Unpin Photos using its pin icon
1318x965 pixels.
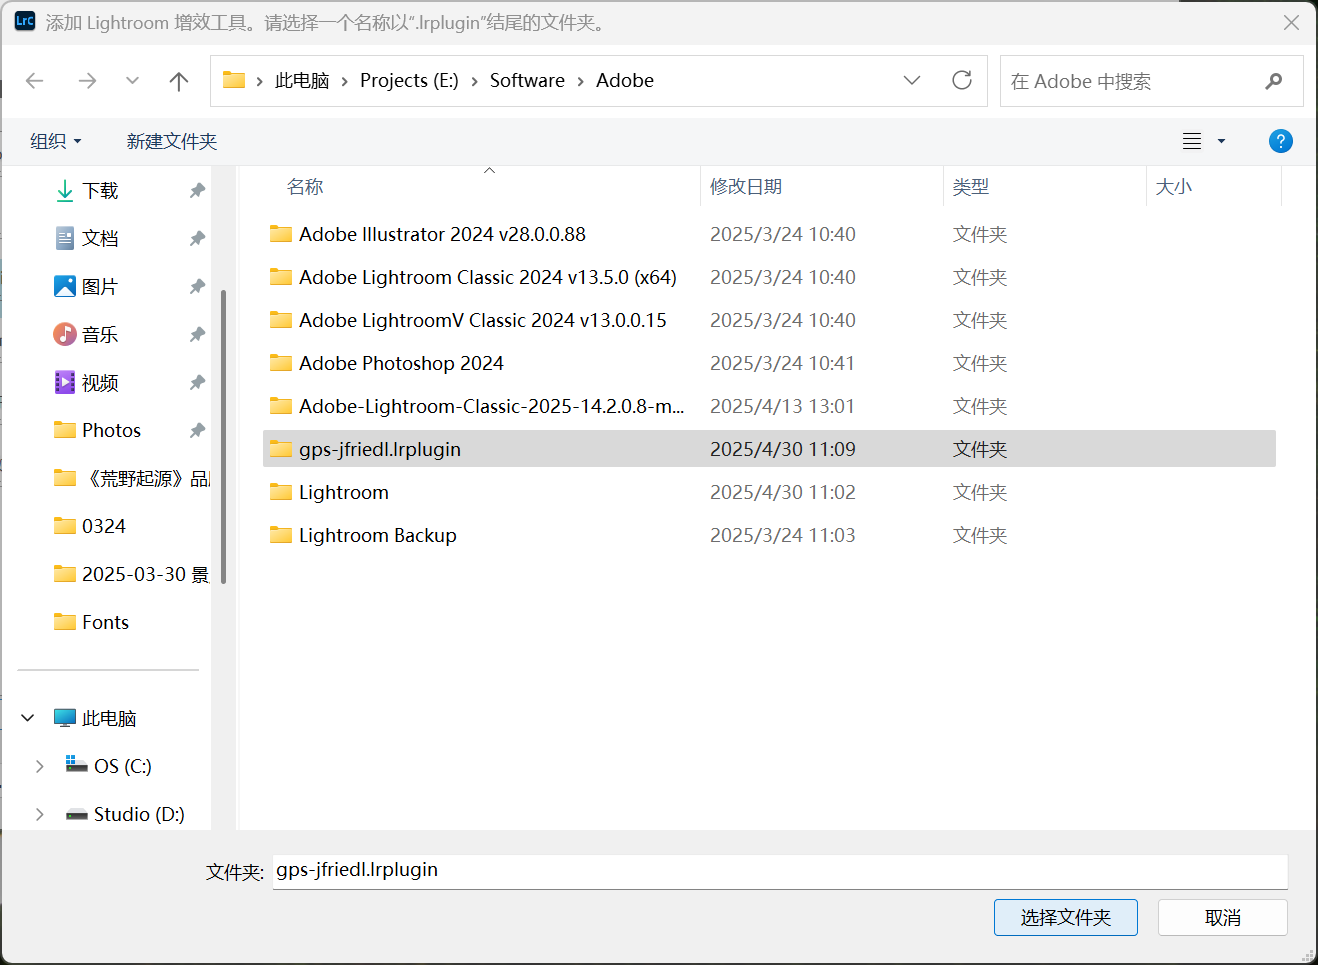[x=197, y=430]
